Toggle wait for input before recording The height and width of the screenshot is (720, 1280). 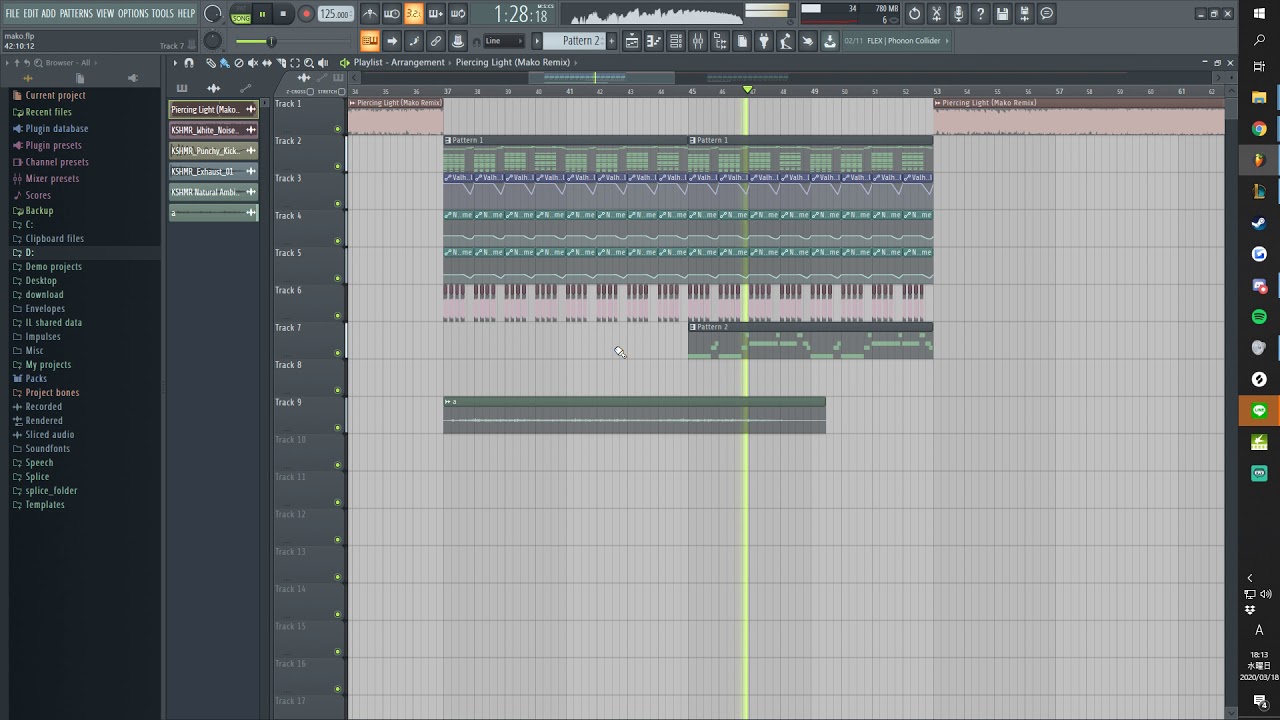tap(392, 14)
